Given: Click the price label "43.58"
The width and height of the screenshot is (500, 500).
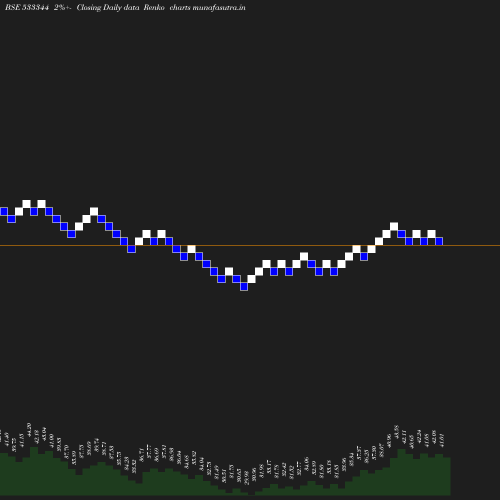Looking at the screenshot, I should tap(397, 432).
